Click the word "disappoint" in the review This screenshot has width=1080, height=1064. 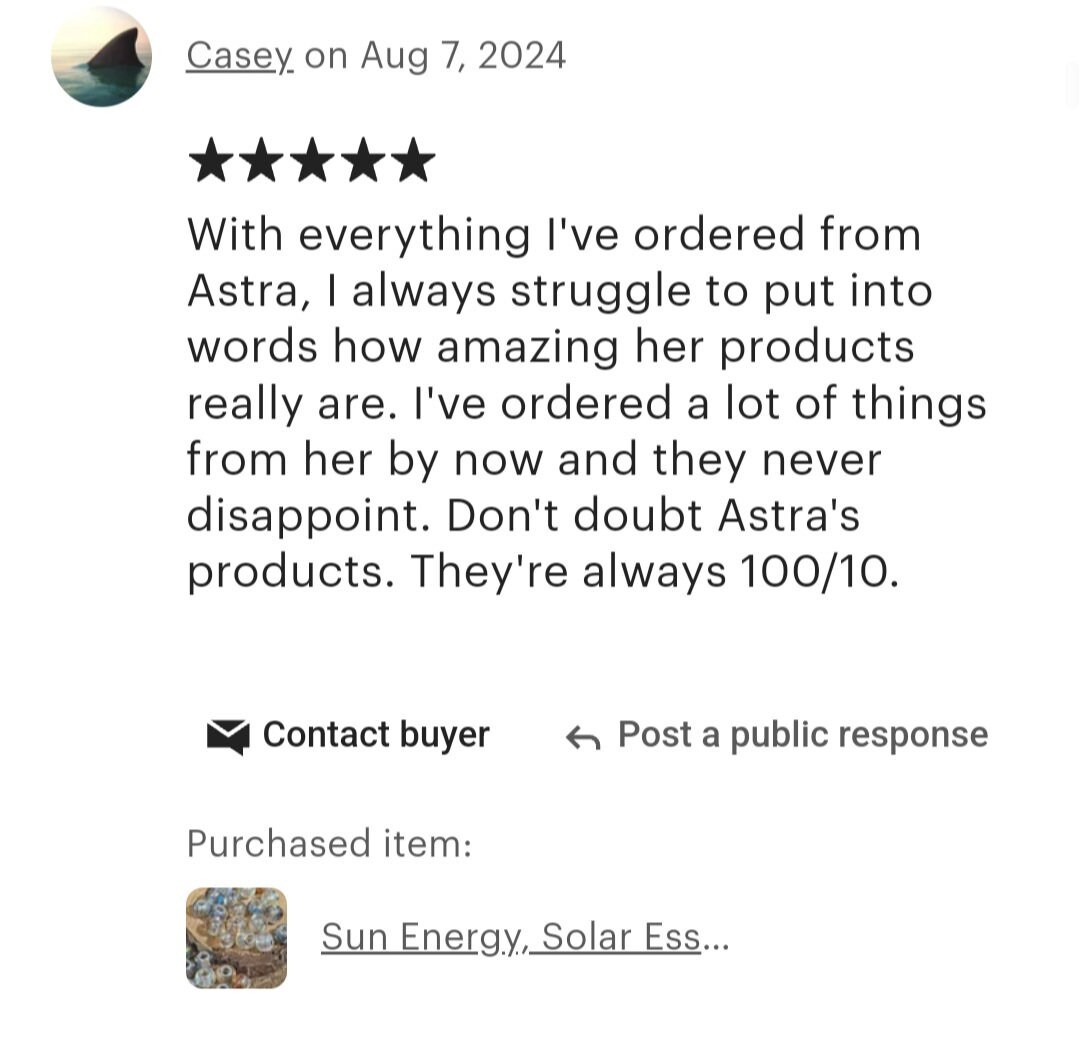click(x=303, y=517)
